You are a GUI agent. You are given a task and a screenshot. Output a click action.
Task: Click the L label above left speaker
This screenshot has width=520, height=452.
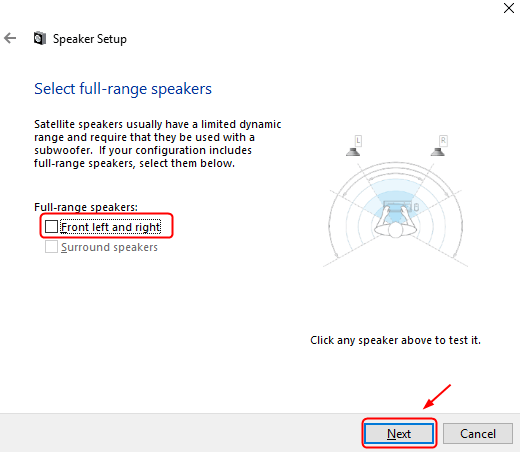(x=358, y=141)
